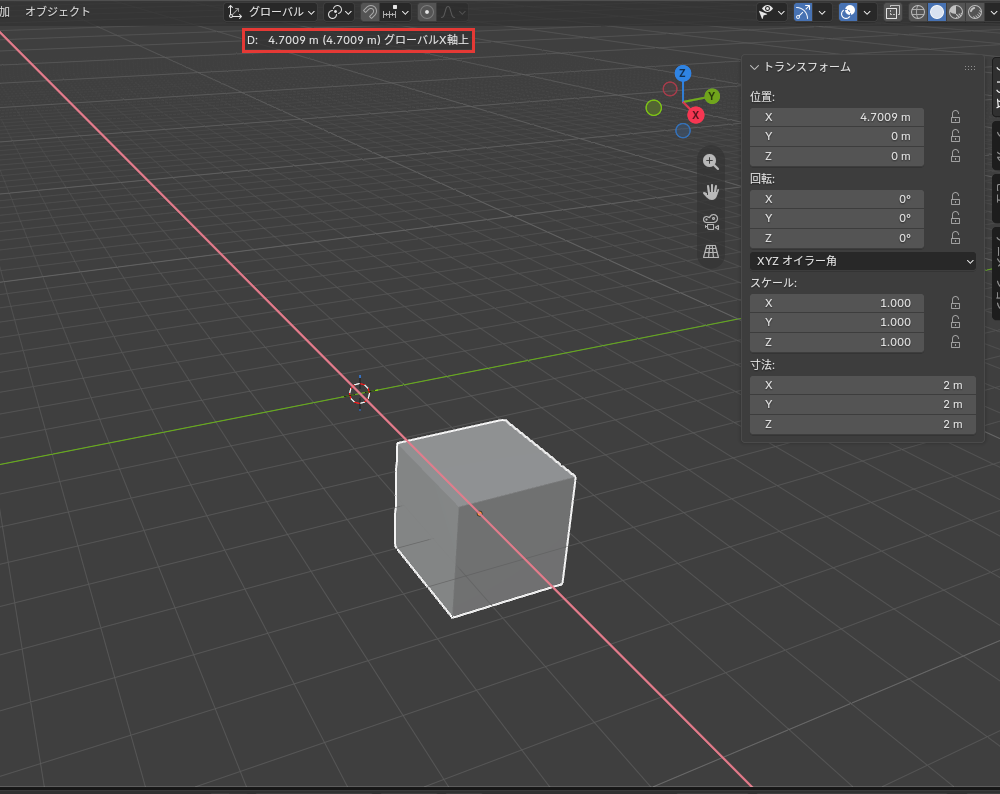The height and width of the screenshot is (794, 1000).
Task: Lock the スケール Z axis
Action: click(x=955, y=342)
